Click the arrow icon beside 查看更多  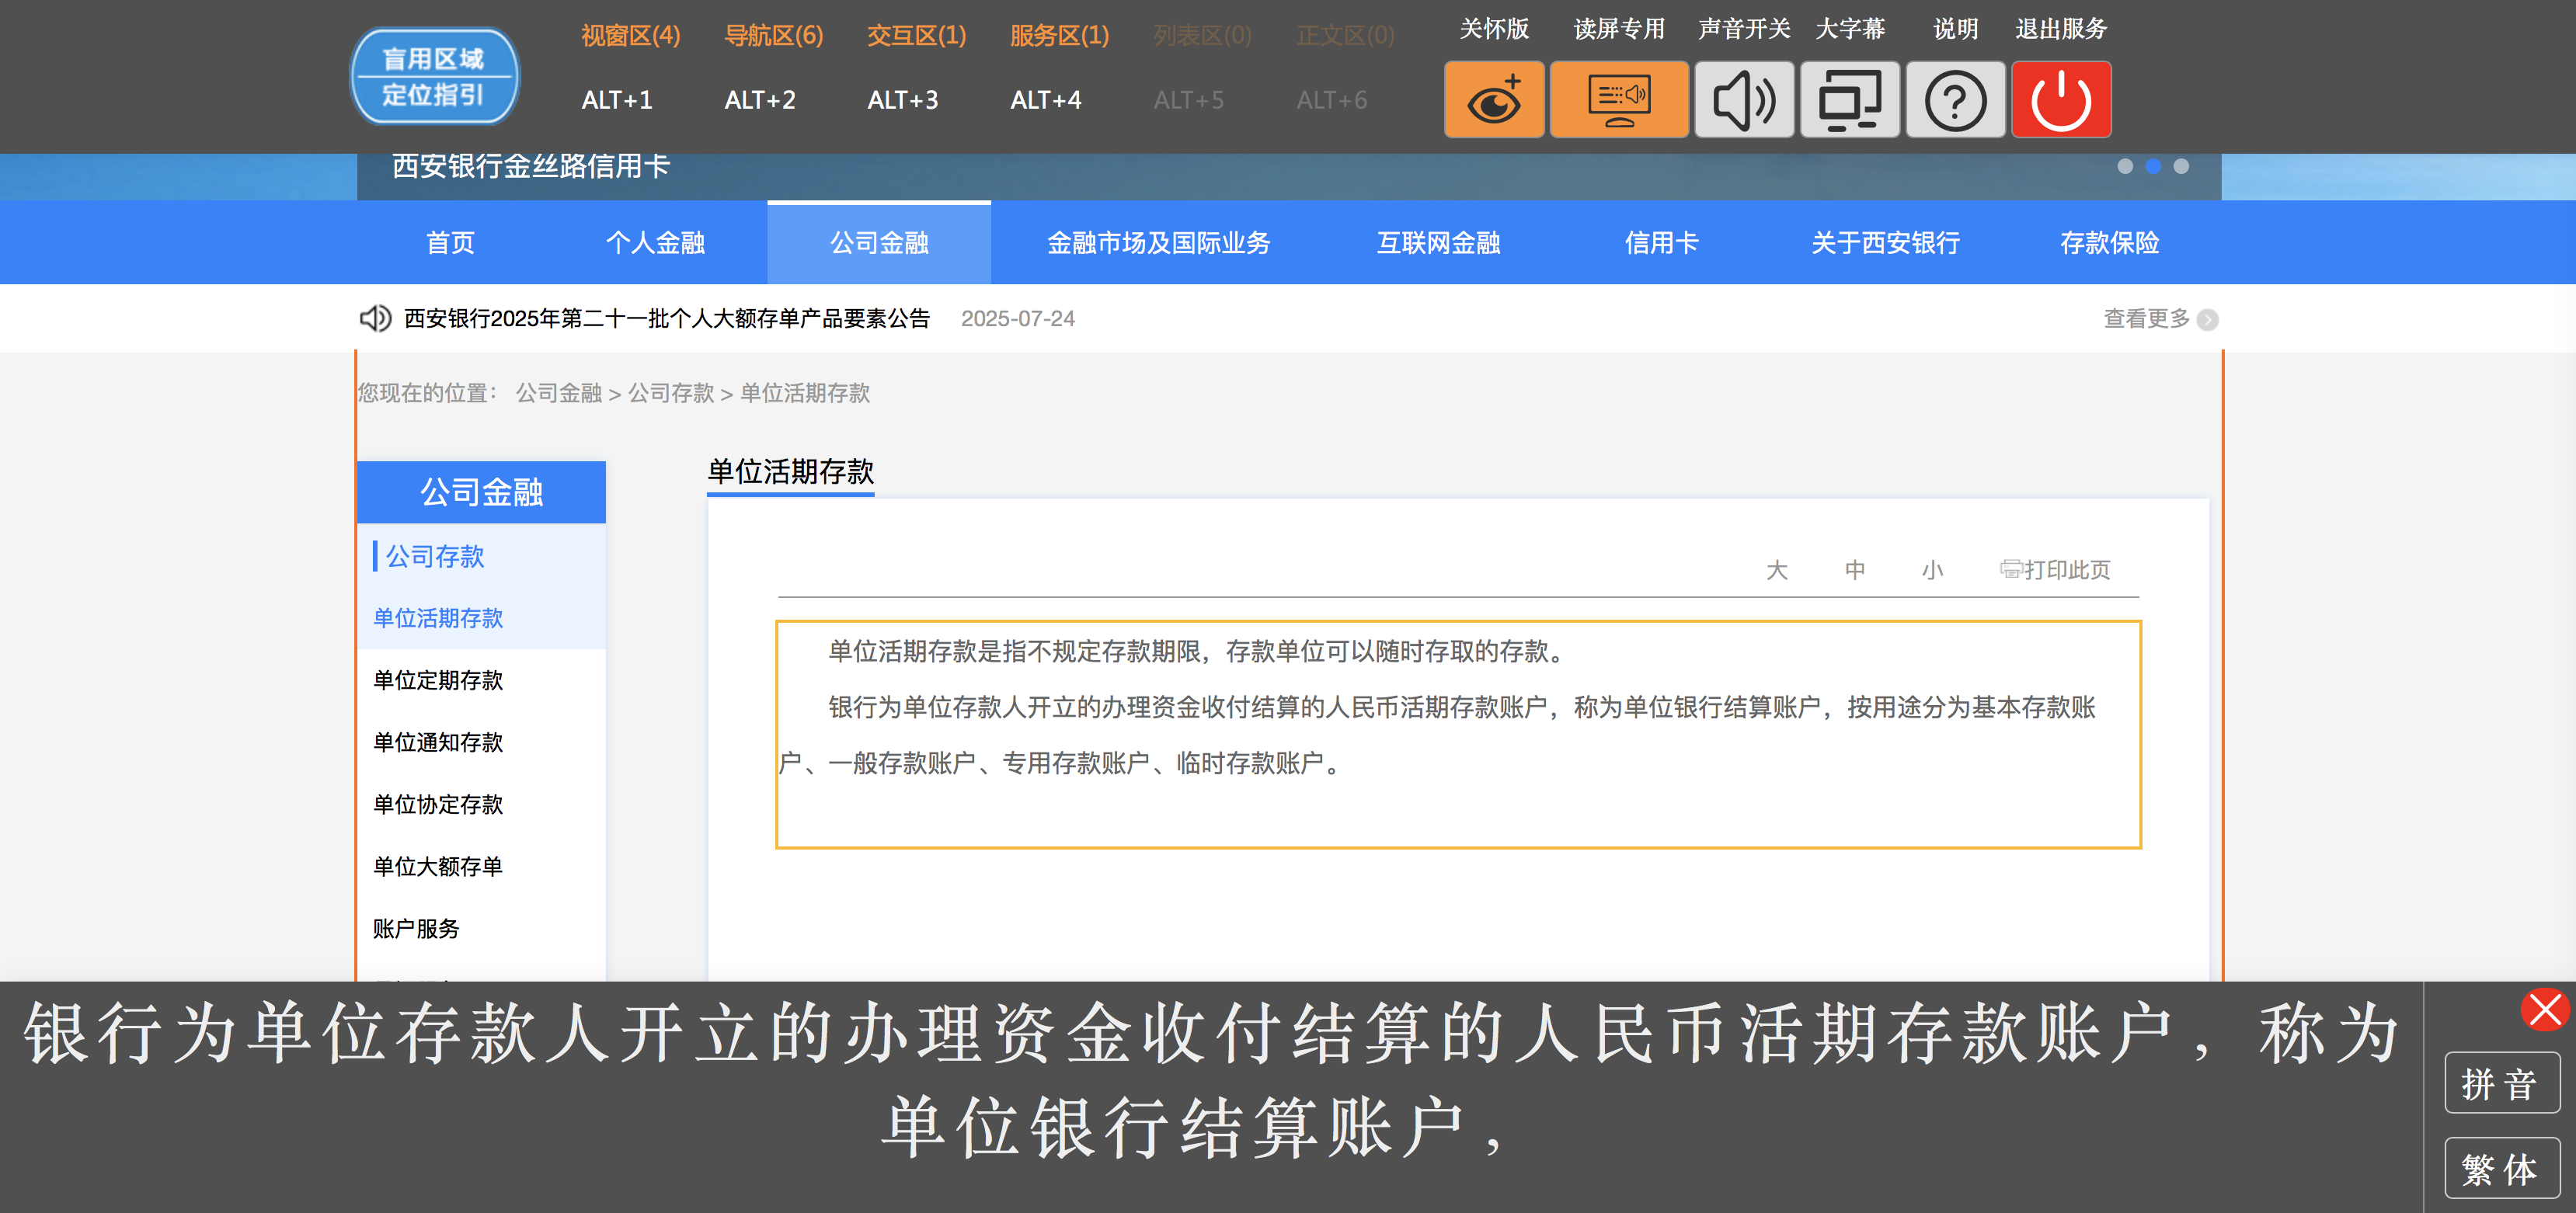click(2208, 319)
